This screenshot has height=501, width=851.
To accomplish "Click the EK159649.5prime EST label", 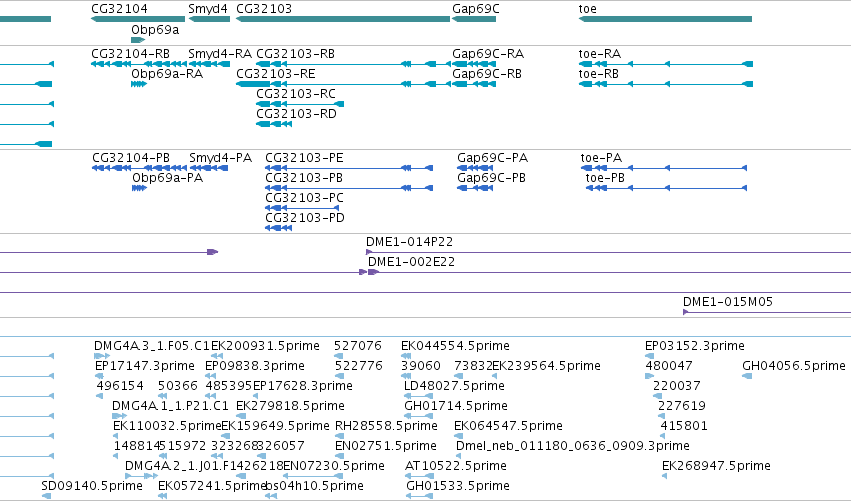I will (x=275, y=427).
